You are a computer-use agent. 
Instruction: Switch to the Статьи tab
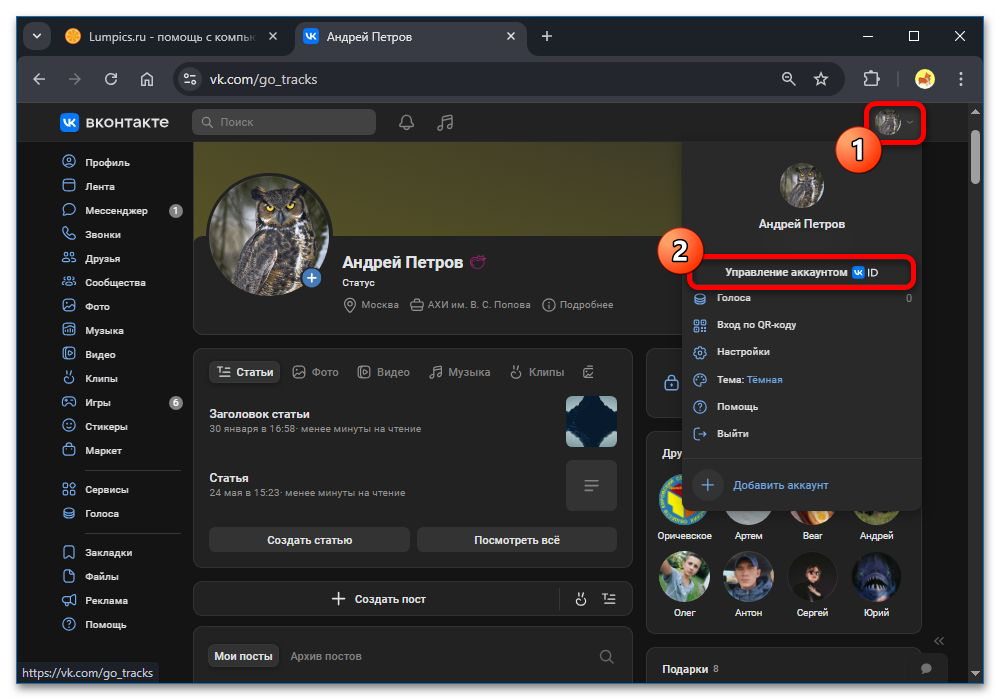[x=245, y=372]
